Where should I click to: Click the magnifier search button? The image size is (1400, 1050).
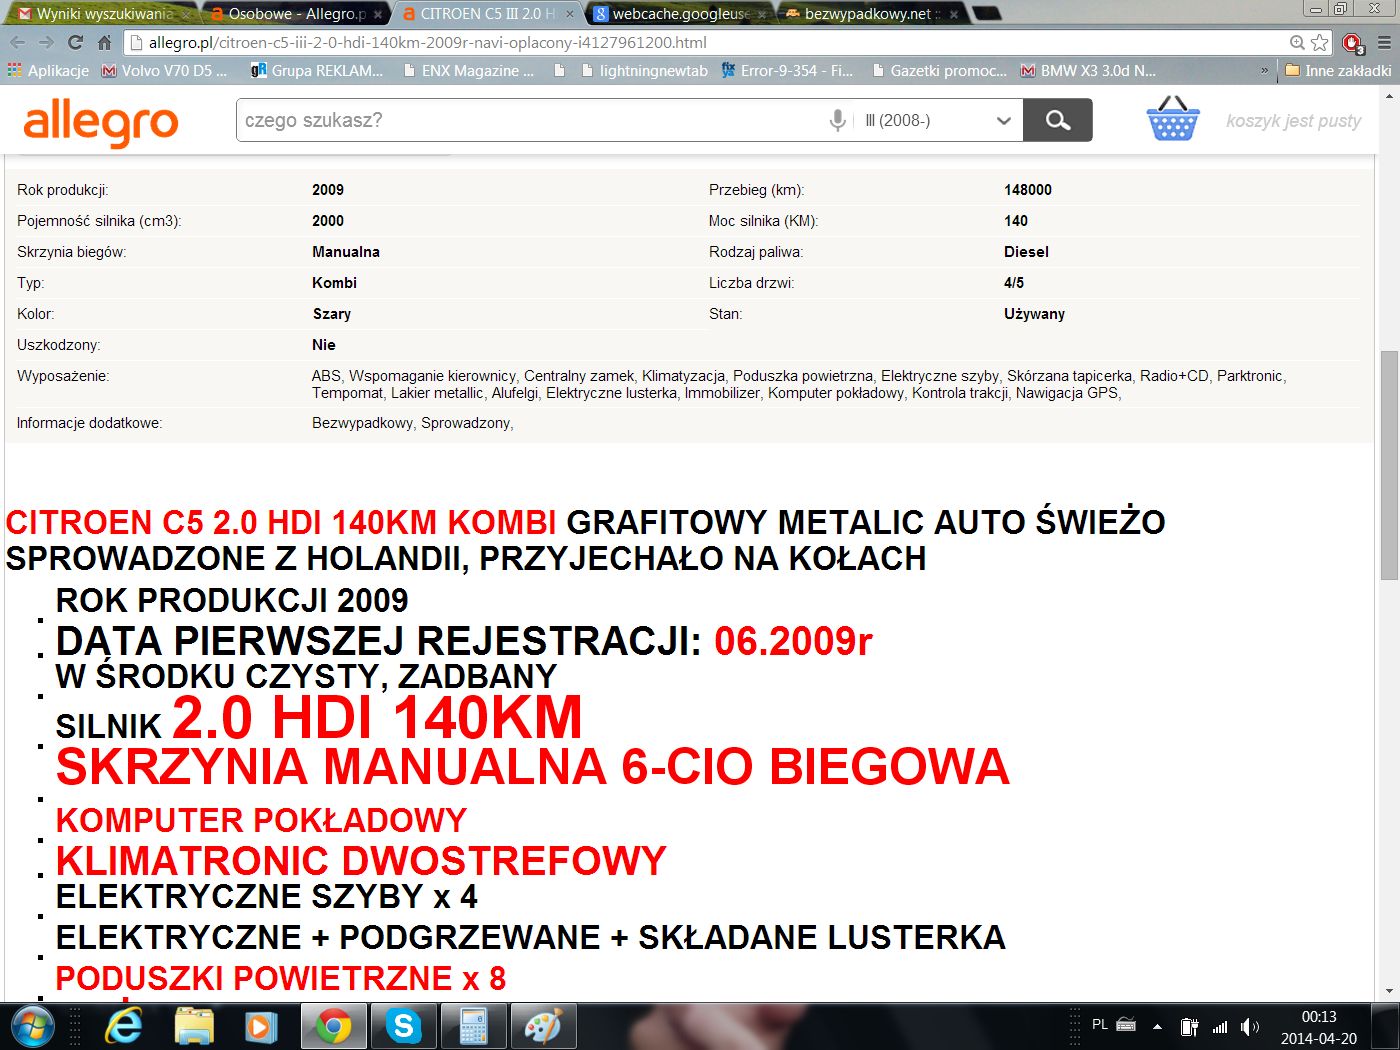[1058, 120]
